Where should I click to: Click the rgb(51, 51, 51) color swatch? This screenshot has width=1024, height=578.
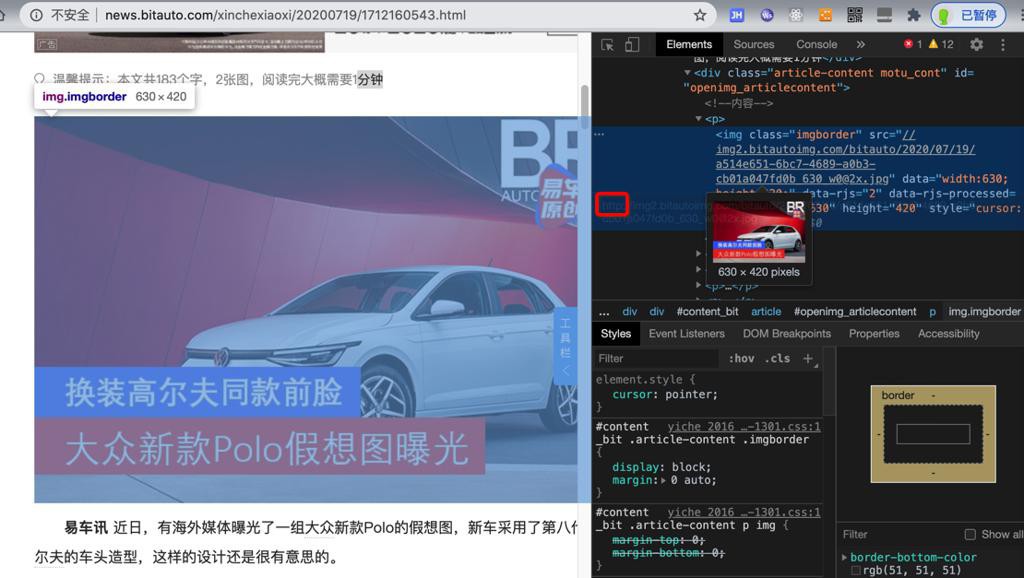click(x=856, y=571)
